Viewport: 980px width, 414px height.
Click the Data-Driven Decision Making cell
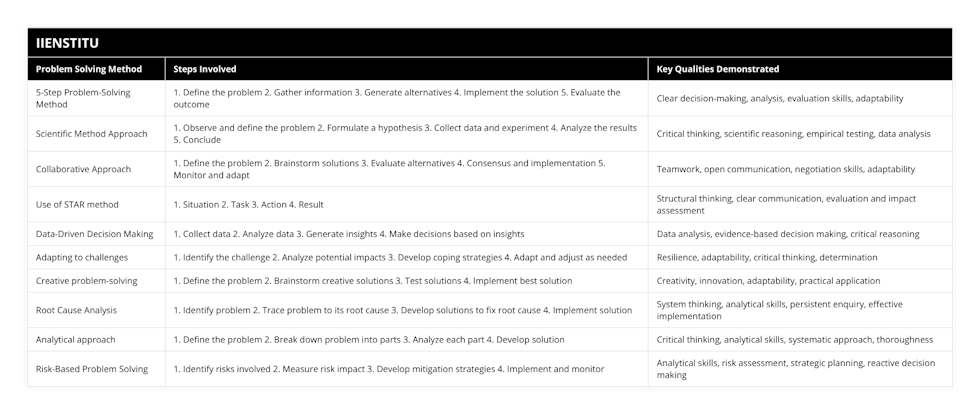(x=96, y=234)
